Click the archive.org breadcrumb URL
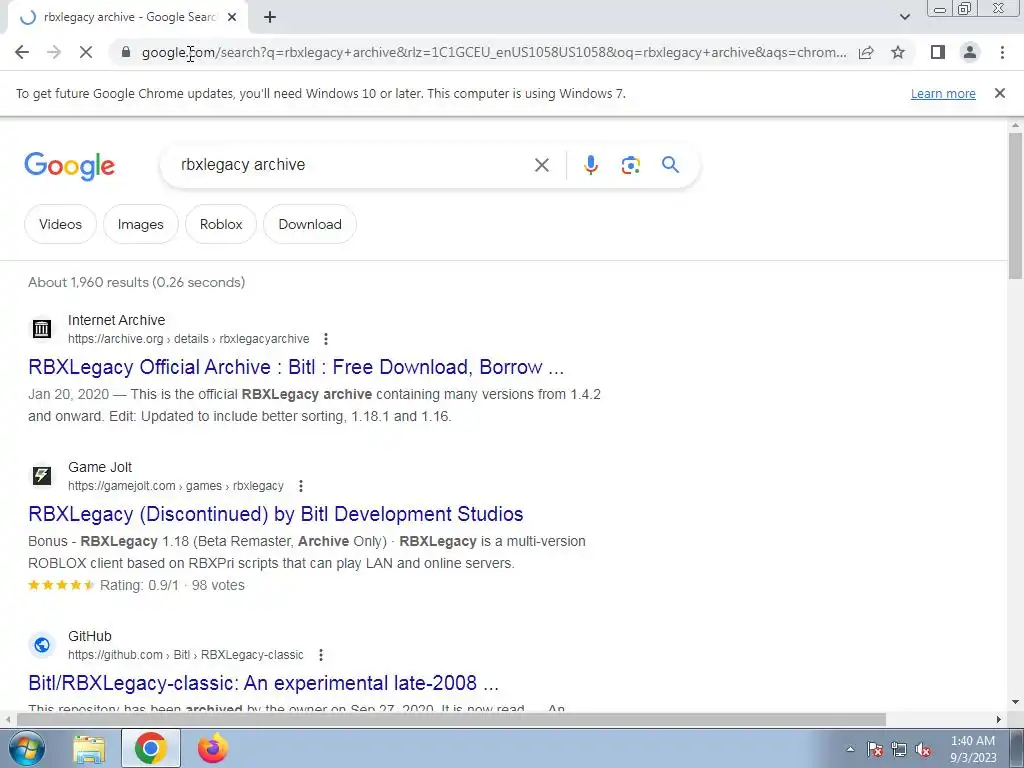This screenshot has height=768, width=1024. click(189, 339)
